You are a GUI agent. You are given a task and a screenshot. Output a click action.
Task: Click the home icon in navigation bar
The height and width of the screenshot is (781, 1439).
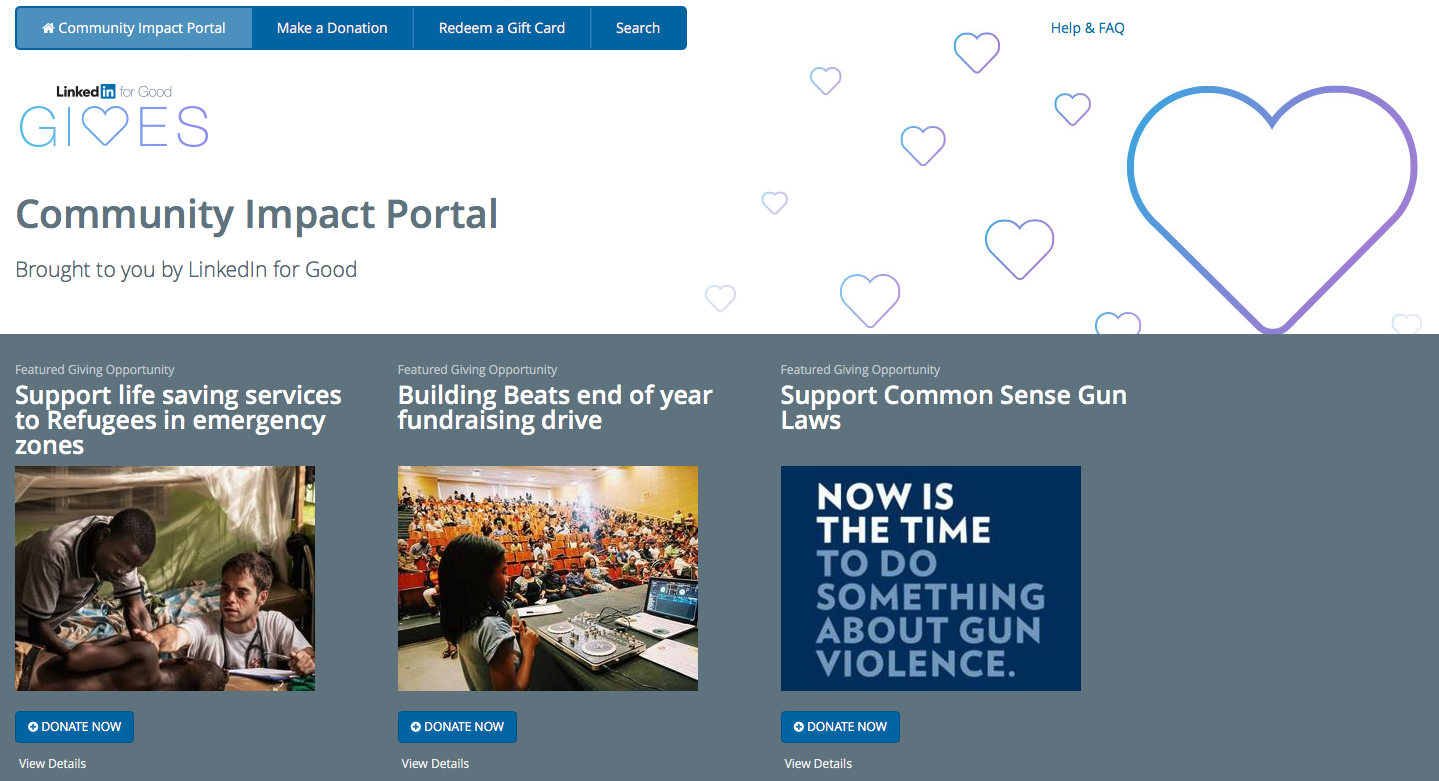pyautogui.click(x=48, y=28)
